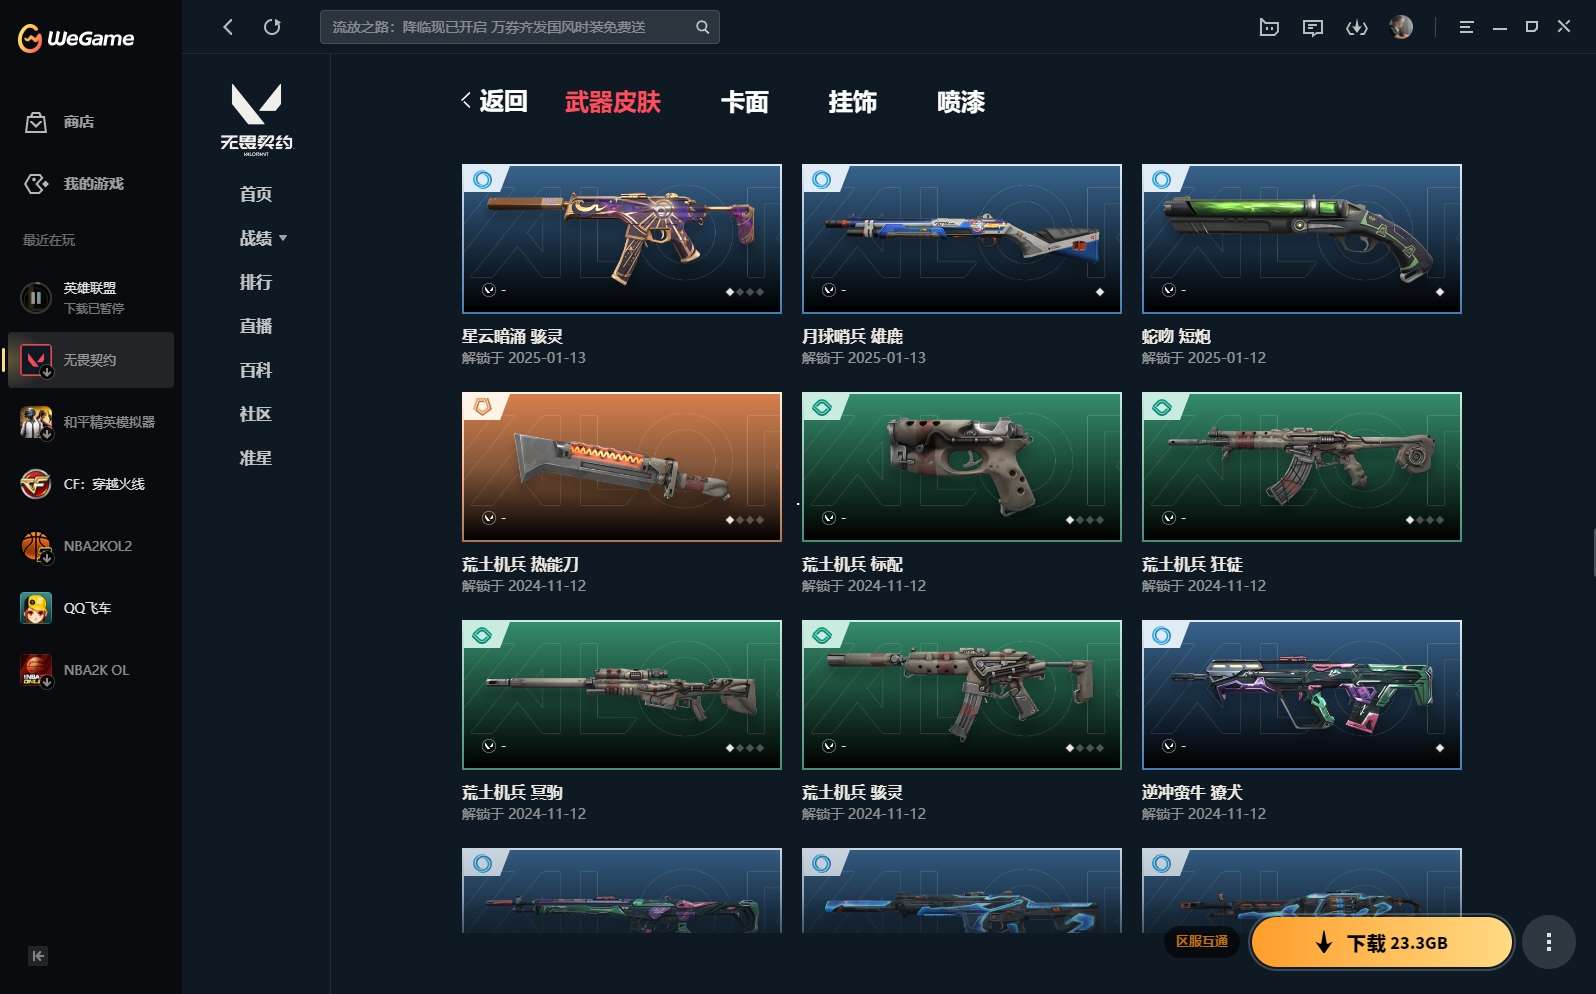Resume paused 英雄联盟 download
Screen dimensions: 1596x994
pos(36,297)
